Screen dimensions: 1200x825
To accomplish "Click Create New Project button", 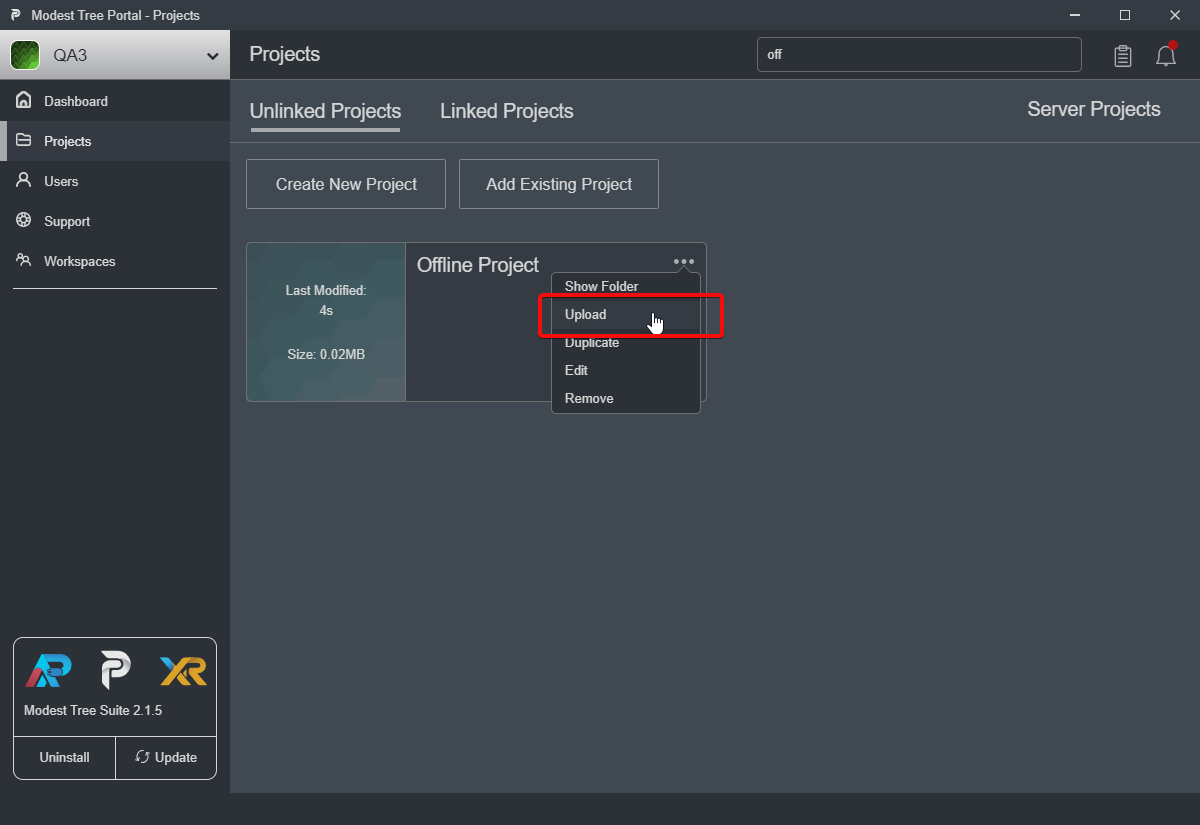I will click(x=346, y=184).
